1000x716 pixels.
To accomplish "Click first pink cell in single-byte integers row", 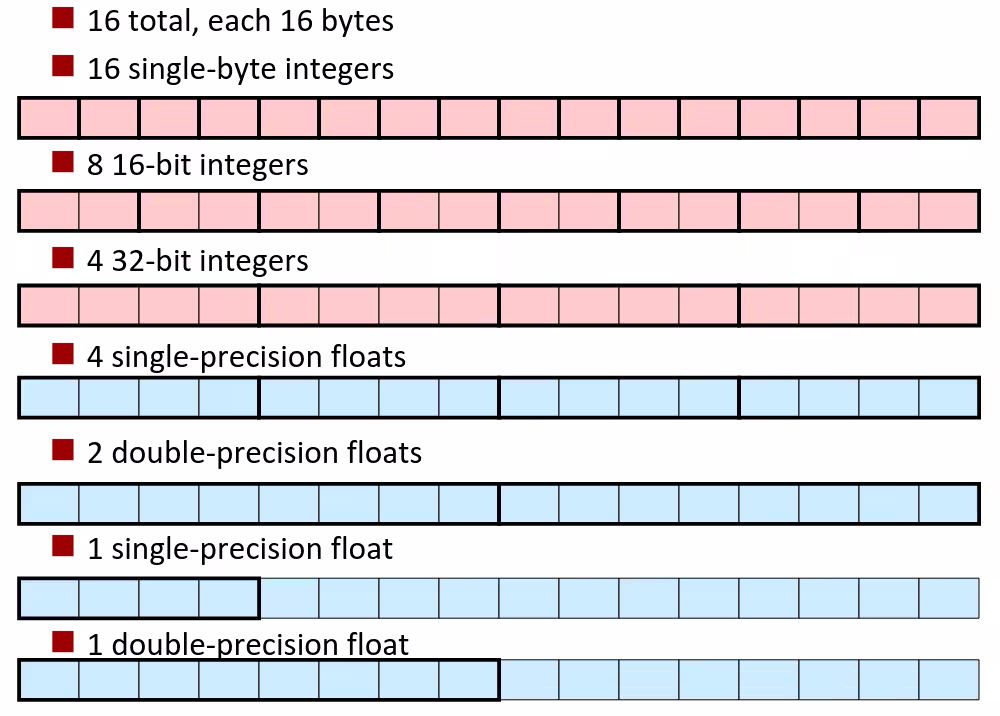I will click(x=49, y=118).
